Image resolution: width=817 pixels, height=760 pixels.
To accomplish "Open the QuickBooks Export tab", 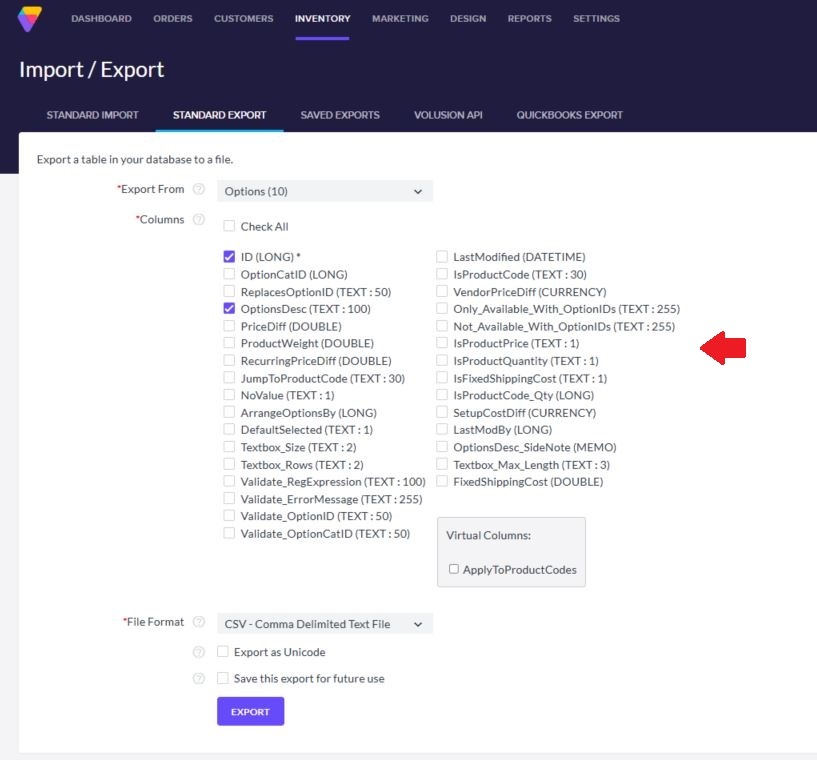I will pyautogui.click(x=569, y=115).
